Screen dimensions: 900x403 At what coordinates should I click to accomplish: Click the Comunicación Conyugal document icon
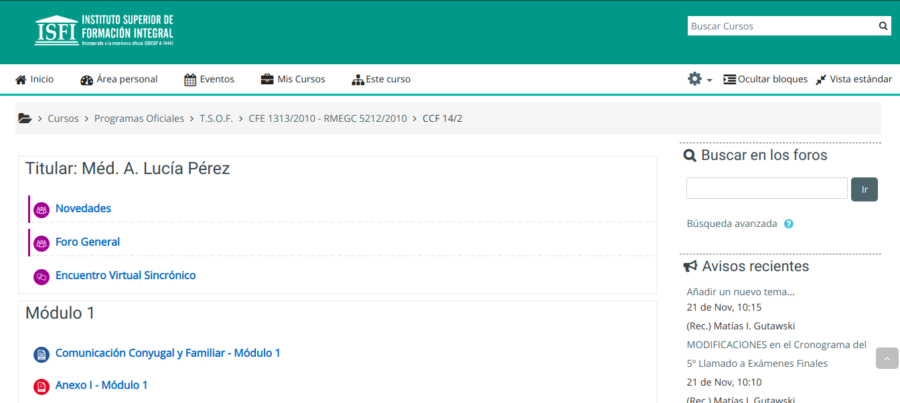tap(41, 354)
